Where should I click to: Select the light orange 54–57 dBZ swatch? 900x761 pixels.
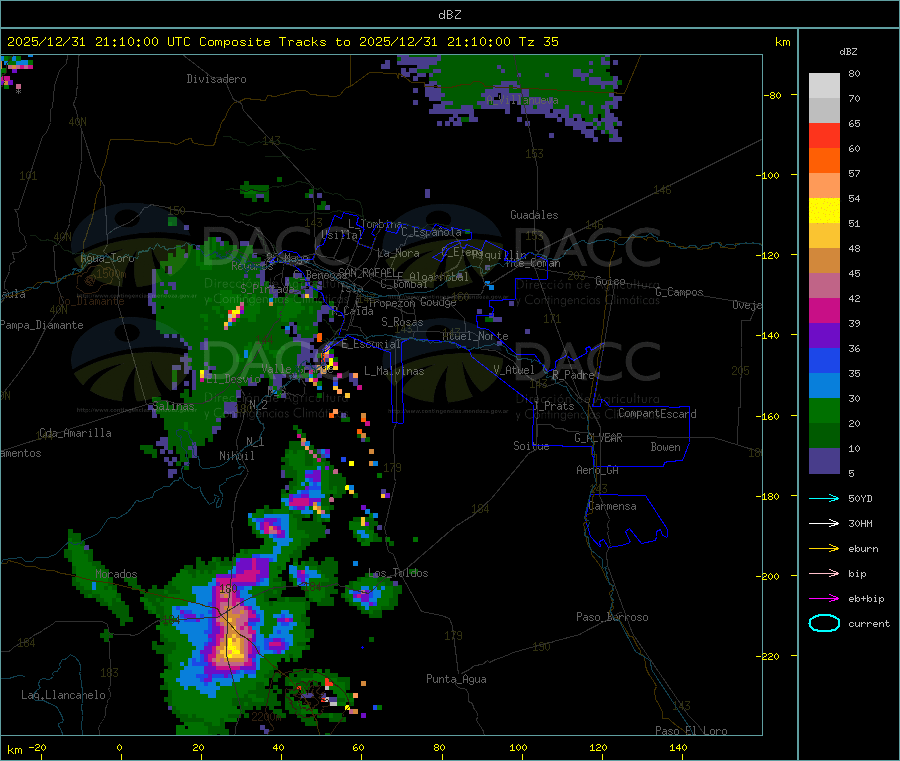[x=824, y=185]
